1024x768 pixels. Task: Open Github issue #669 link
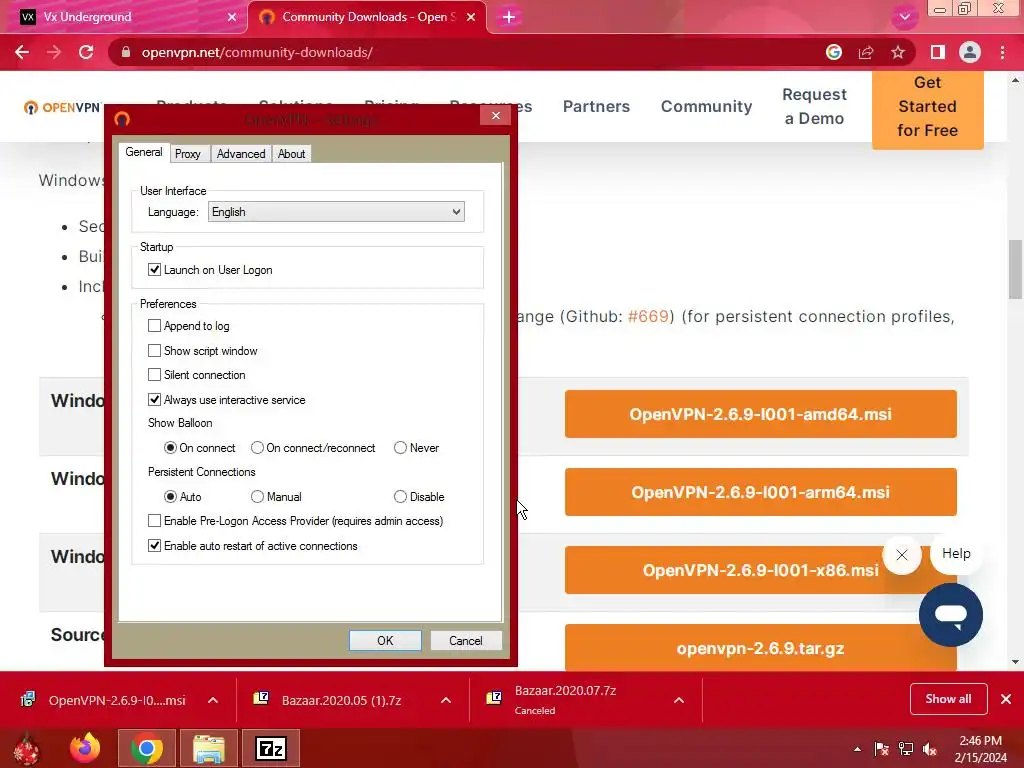click(x=648, y=317)
